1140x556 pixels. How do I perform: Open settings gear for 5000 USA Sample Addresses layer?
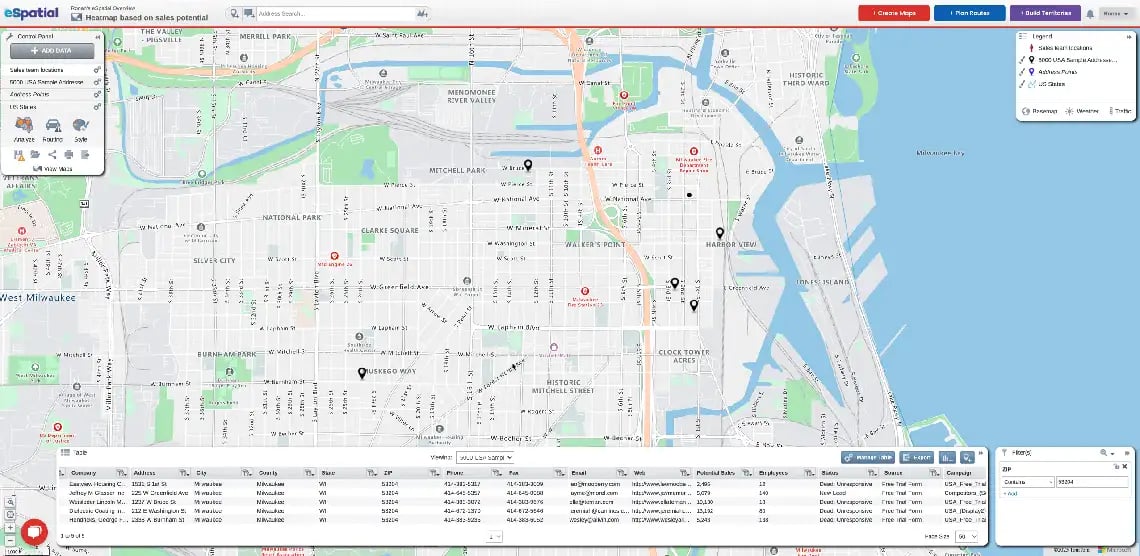(97, 82)
